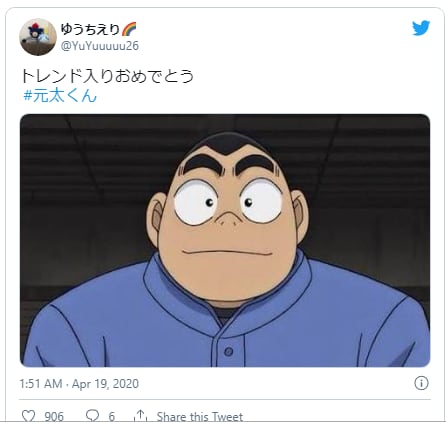The image size is (446, 423).
Task: Open the embedded anime character image
Action: (225, 240)
